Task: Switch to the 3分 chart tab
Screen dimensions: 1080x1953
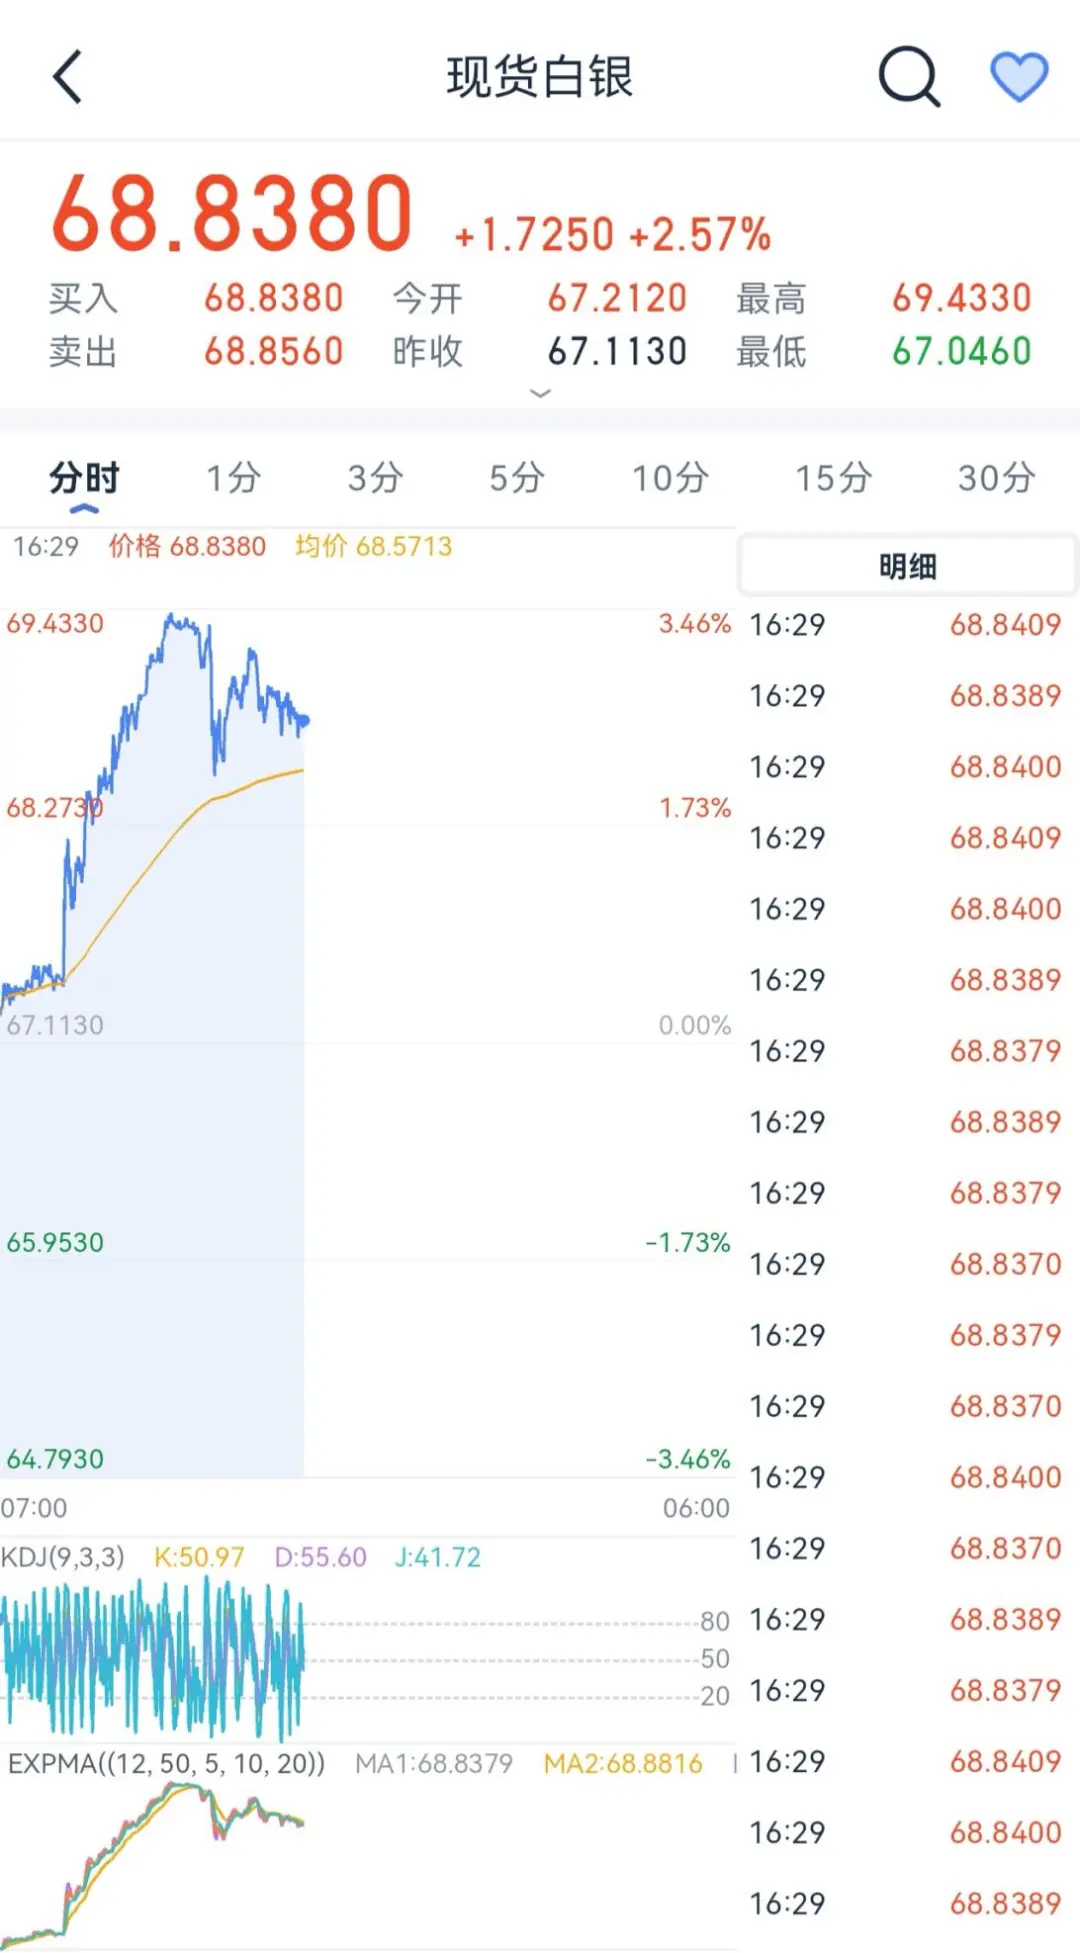Action: point(375,478)
